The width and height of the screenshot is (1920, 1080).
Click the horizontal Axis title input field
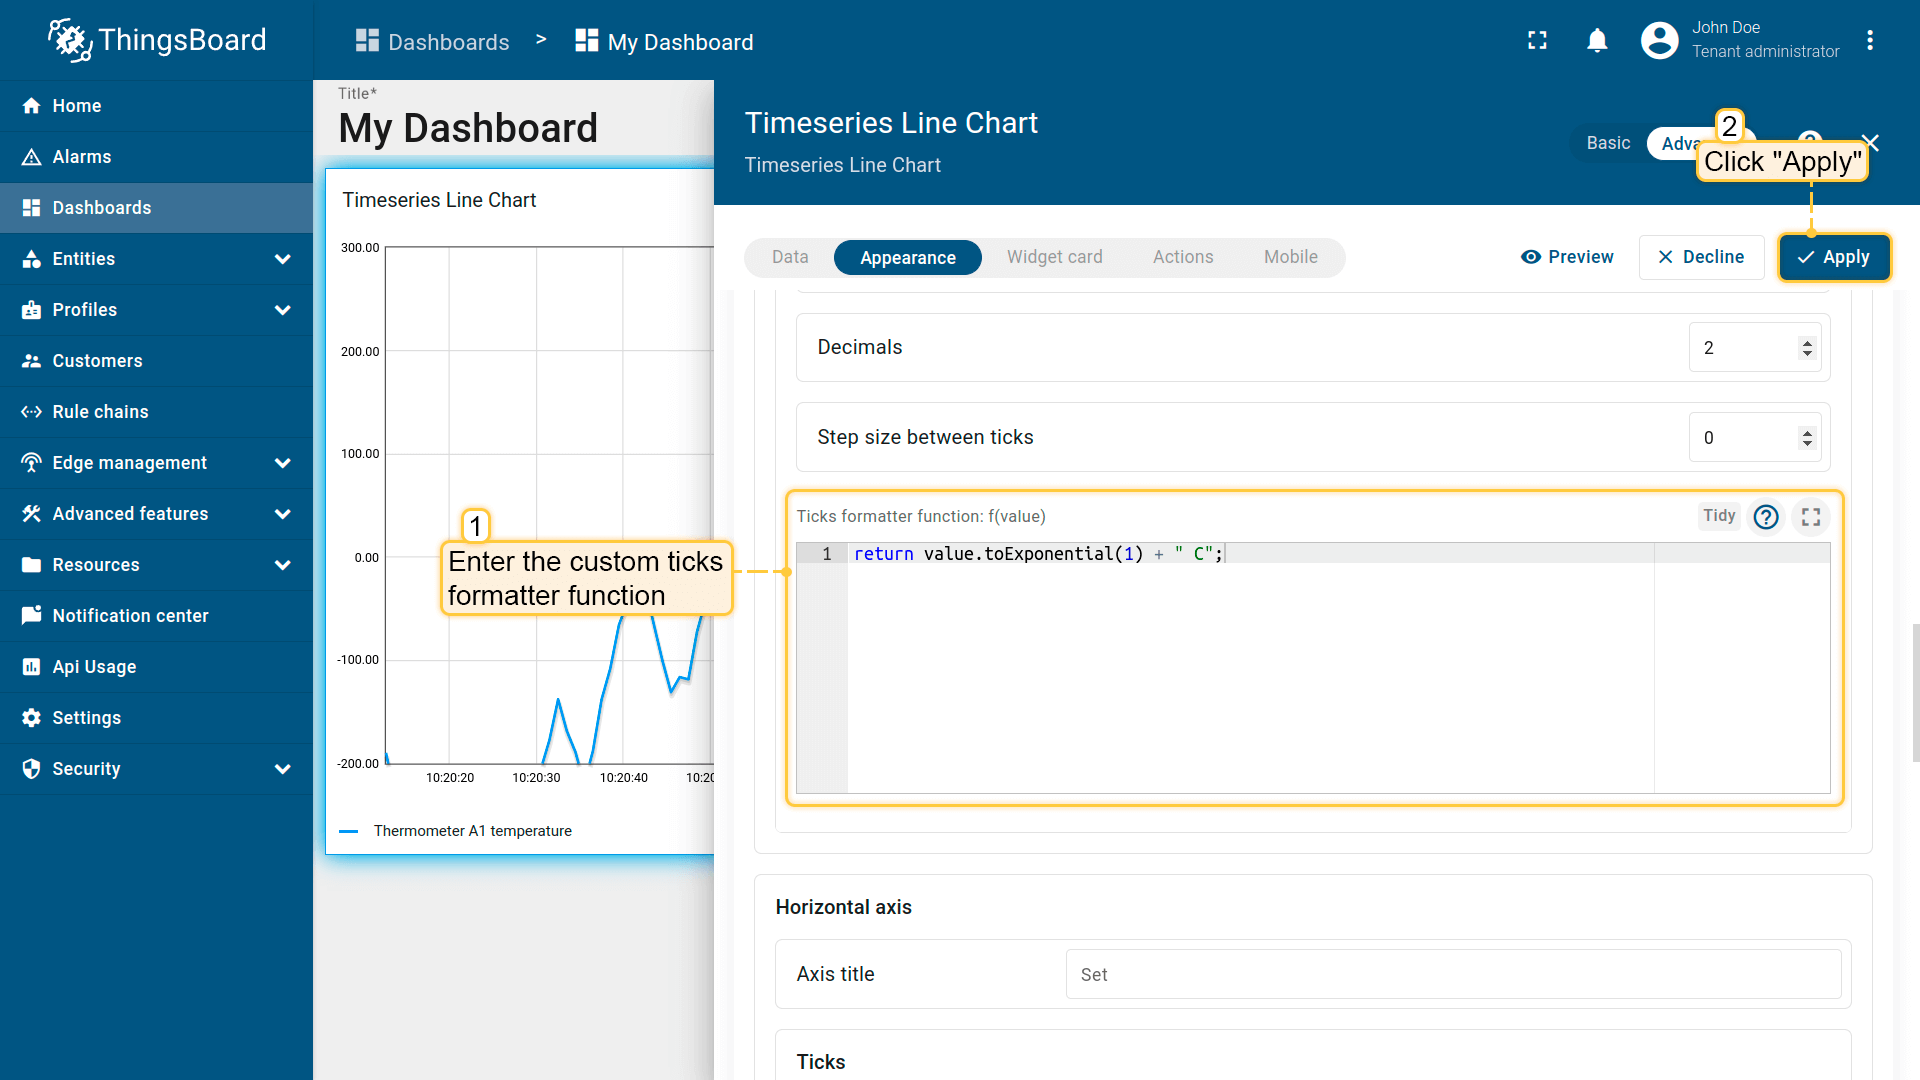[x=1452, y=974]
